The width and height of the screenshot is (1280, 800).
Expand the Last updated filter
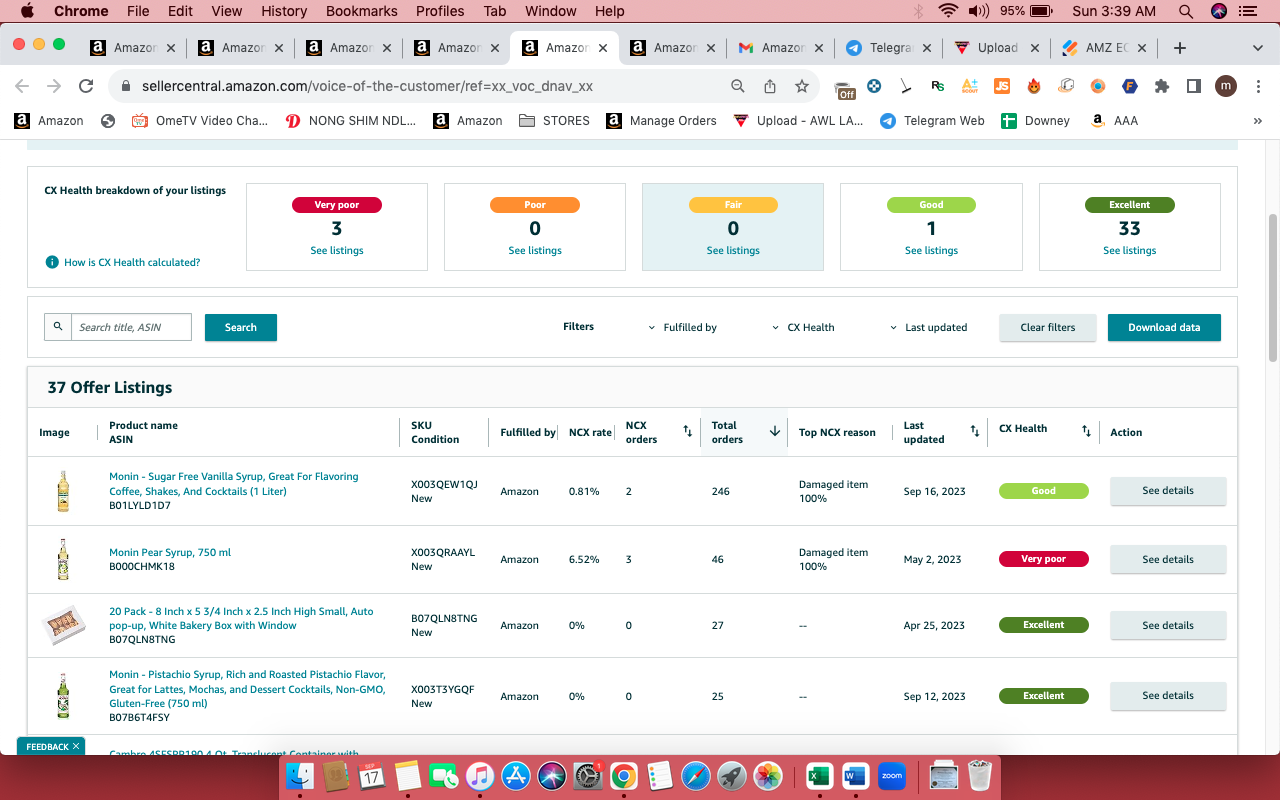[929, 327]
